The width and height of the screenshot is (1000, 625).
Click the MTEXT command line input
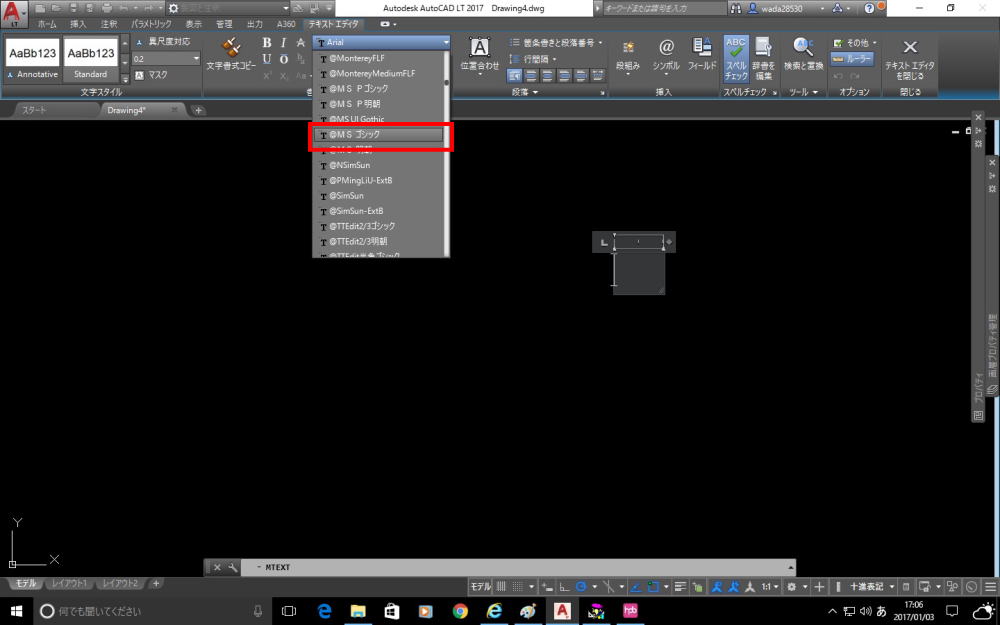coord(517,567)
